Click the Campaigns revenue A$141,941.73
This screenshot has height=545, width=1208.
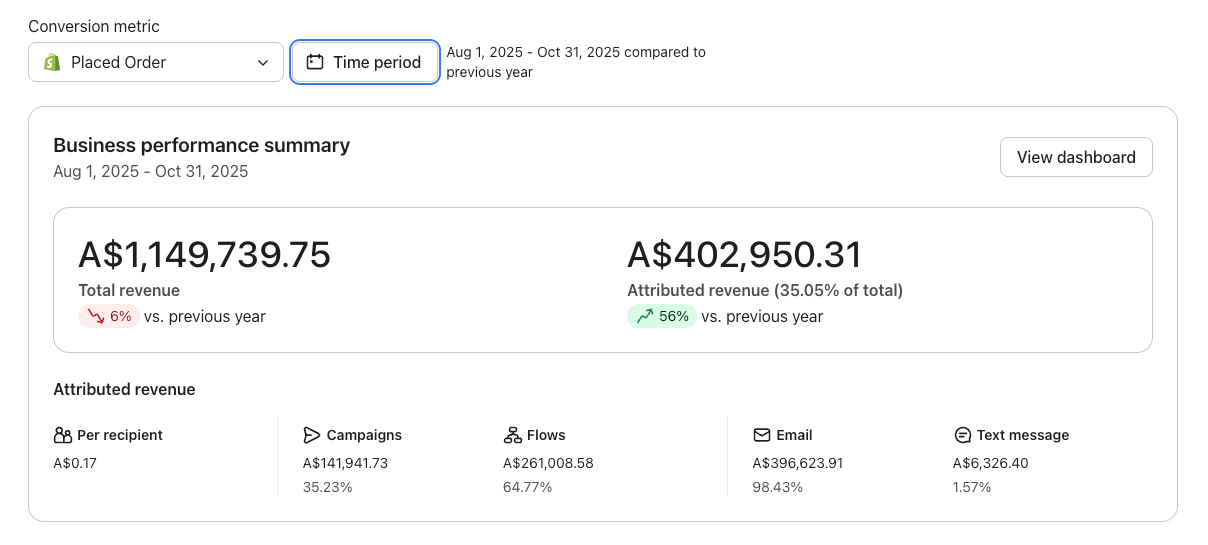tap(345, 463)
